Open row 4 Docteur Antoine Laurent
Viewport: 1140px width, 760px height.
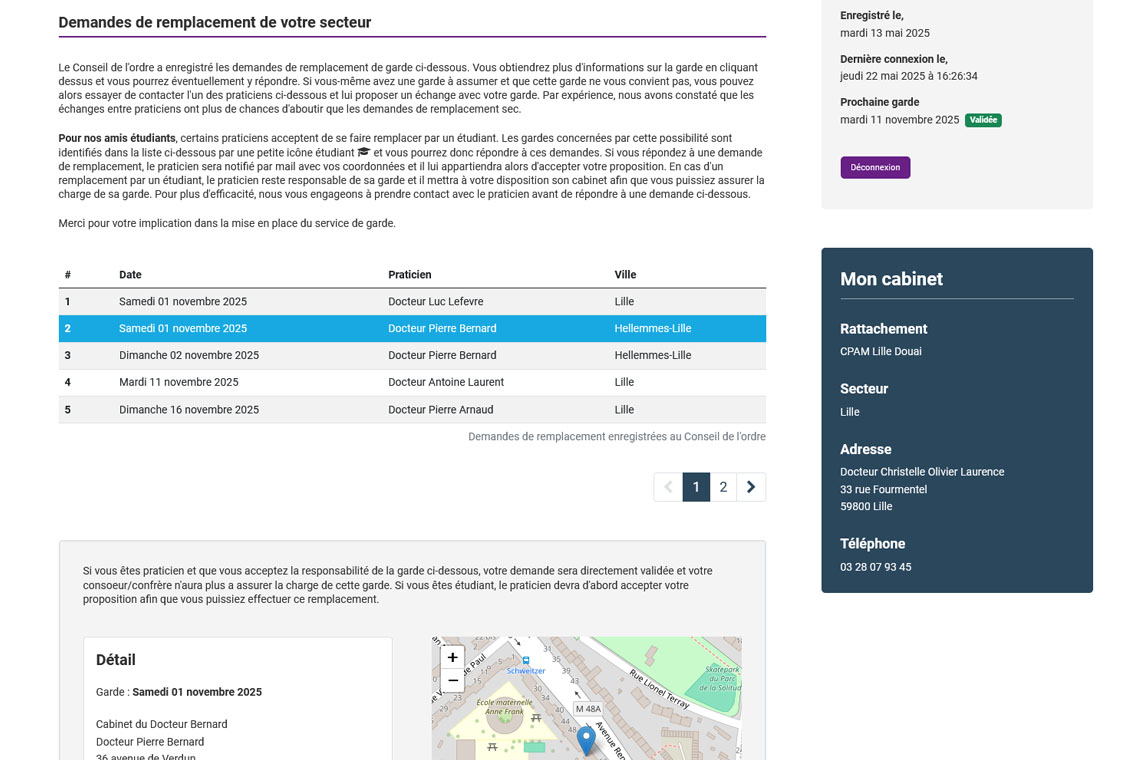tap(412, 383)
